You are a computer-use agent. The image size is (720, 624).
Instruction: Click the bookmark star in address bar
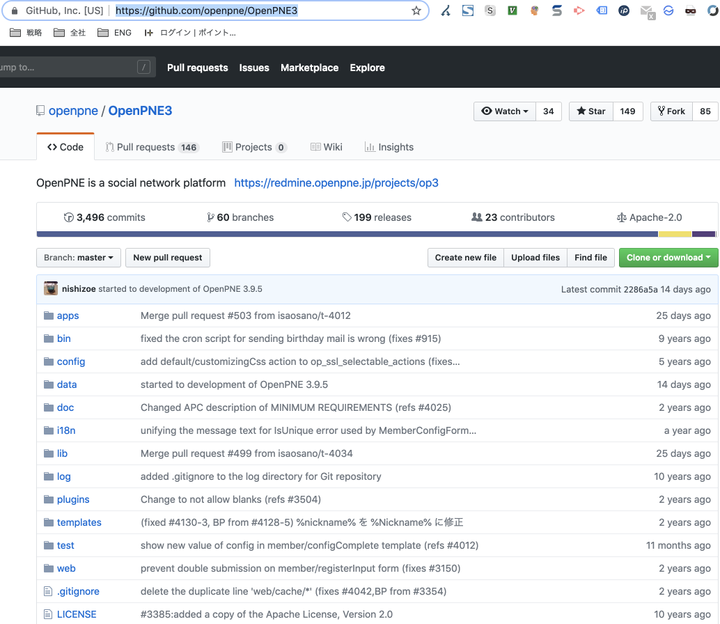point(416,11)
